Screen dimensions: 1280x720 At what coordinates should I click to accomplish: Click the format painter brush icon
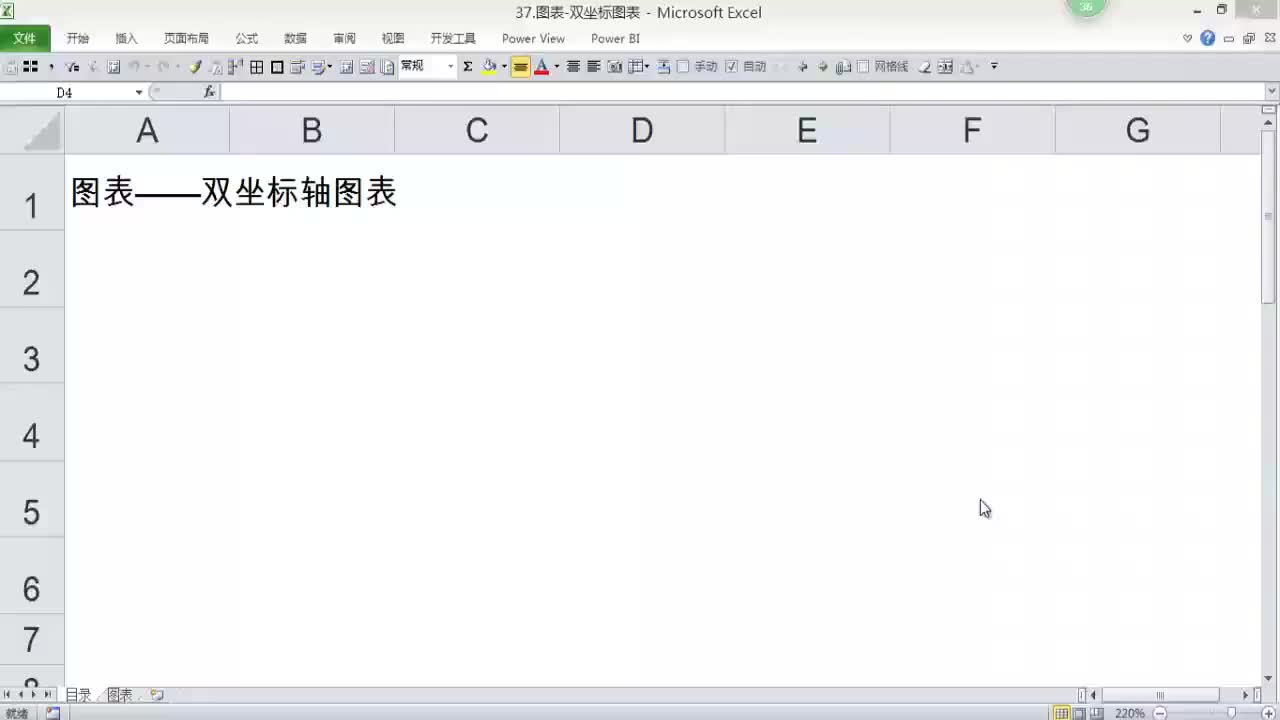tap(194, 66)
